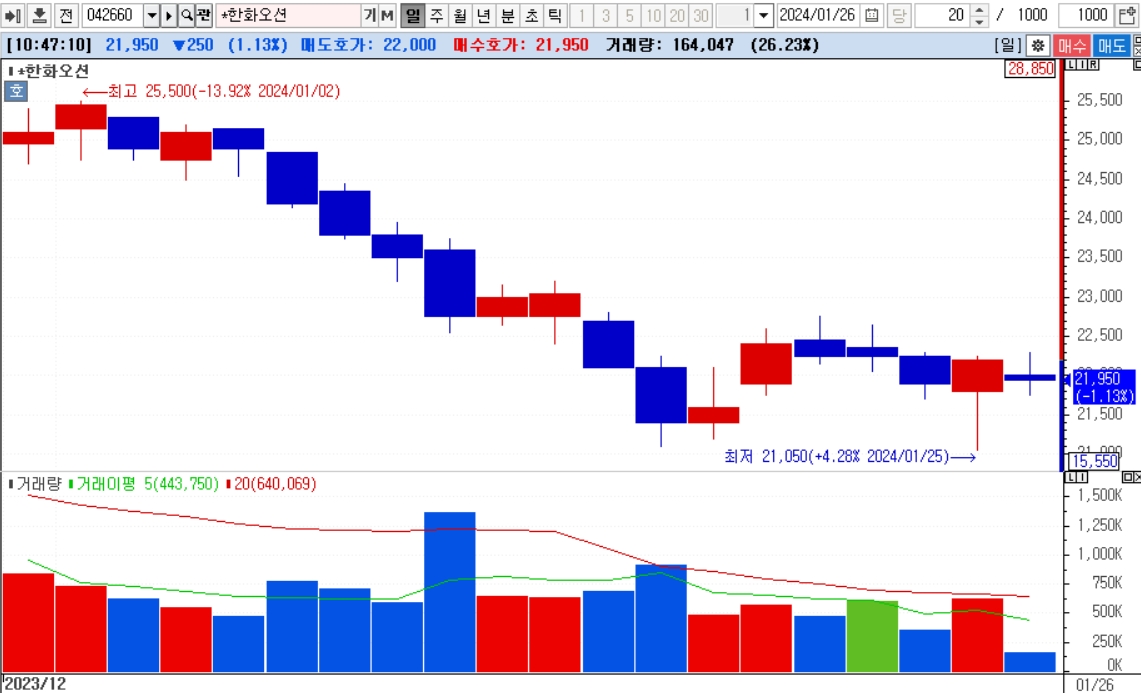Image resolution: width=1141 pixels, height=693 pixels.
Task: Click the 호 quote badge under stock name
Action: tap(16, 91)
